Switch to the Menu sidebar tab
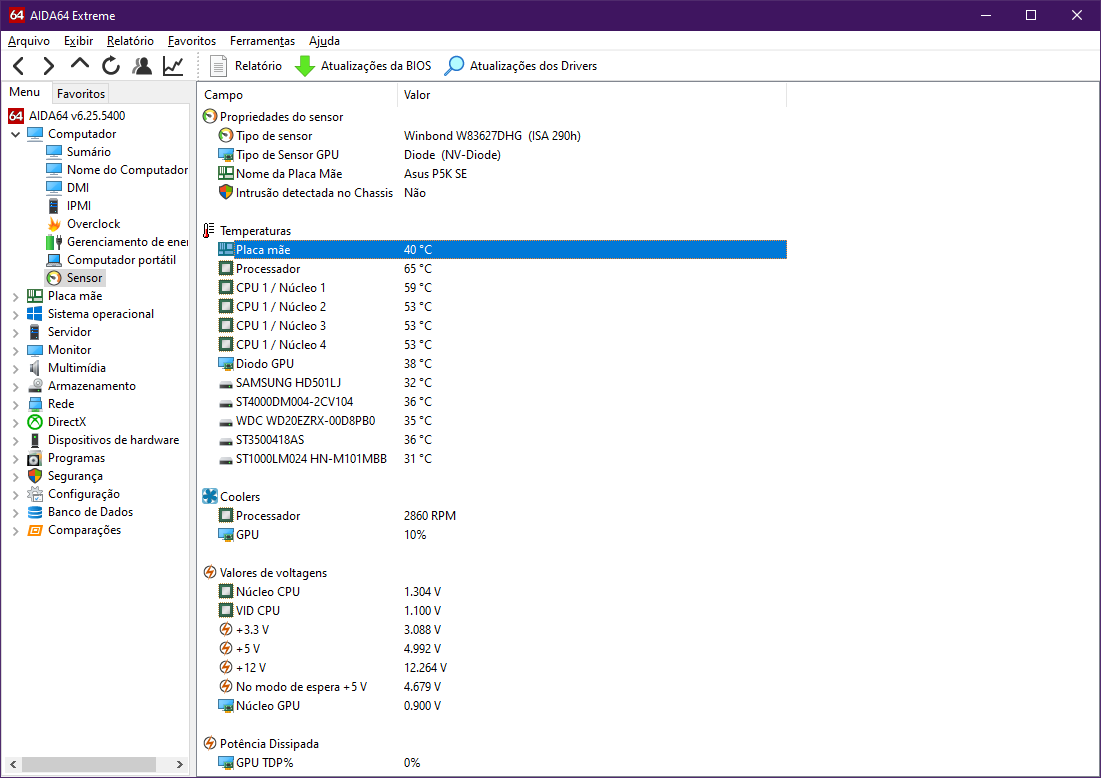This screenshot has height=778, width=1101. 25,92
